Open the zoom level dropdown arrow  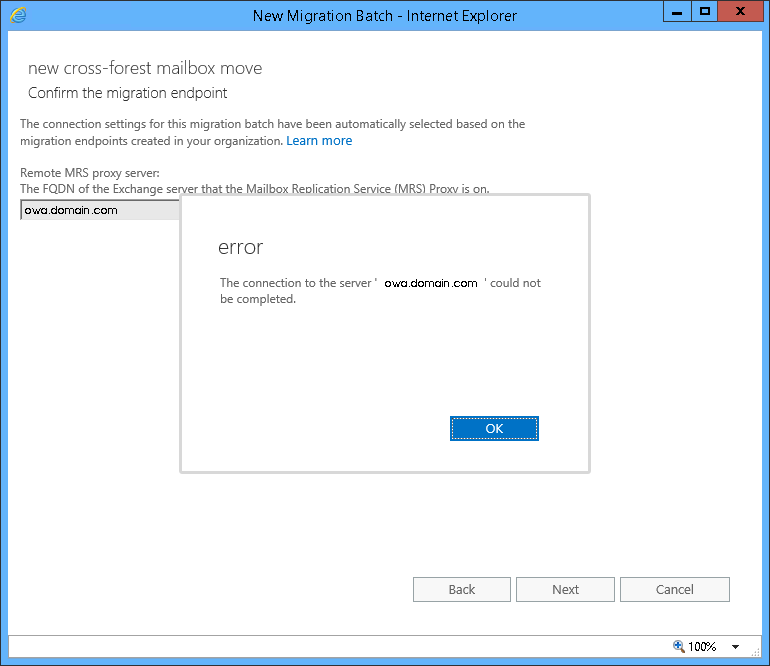(735, 647)
